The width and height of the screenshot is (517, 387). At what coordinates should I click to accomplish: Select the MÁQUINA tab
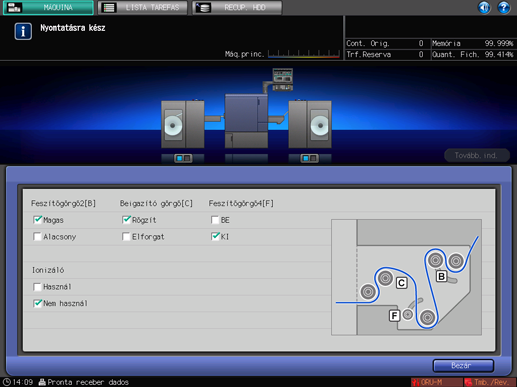coord(48,7)
